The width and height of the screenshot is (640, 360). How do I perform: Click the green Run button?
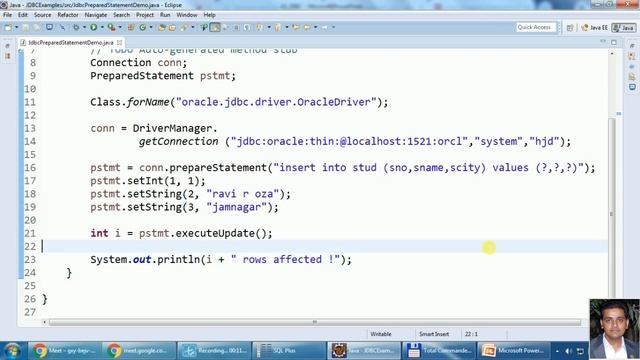93,27
